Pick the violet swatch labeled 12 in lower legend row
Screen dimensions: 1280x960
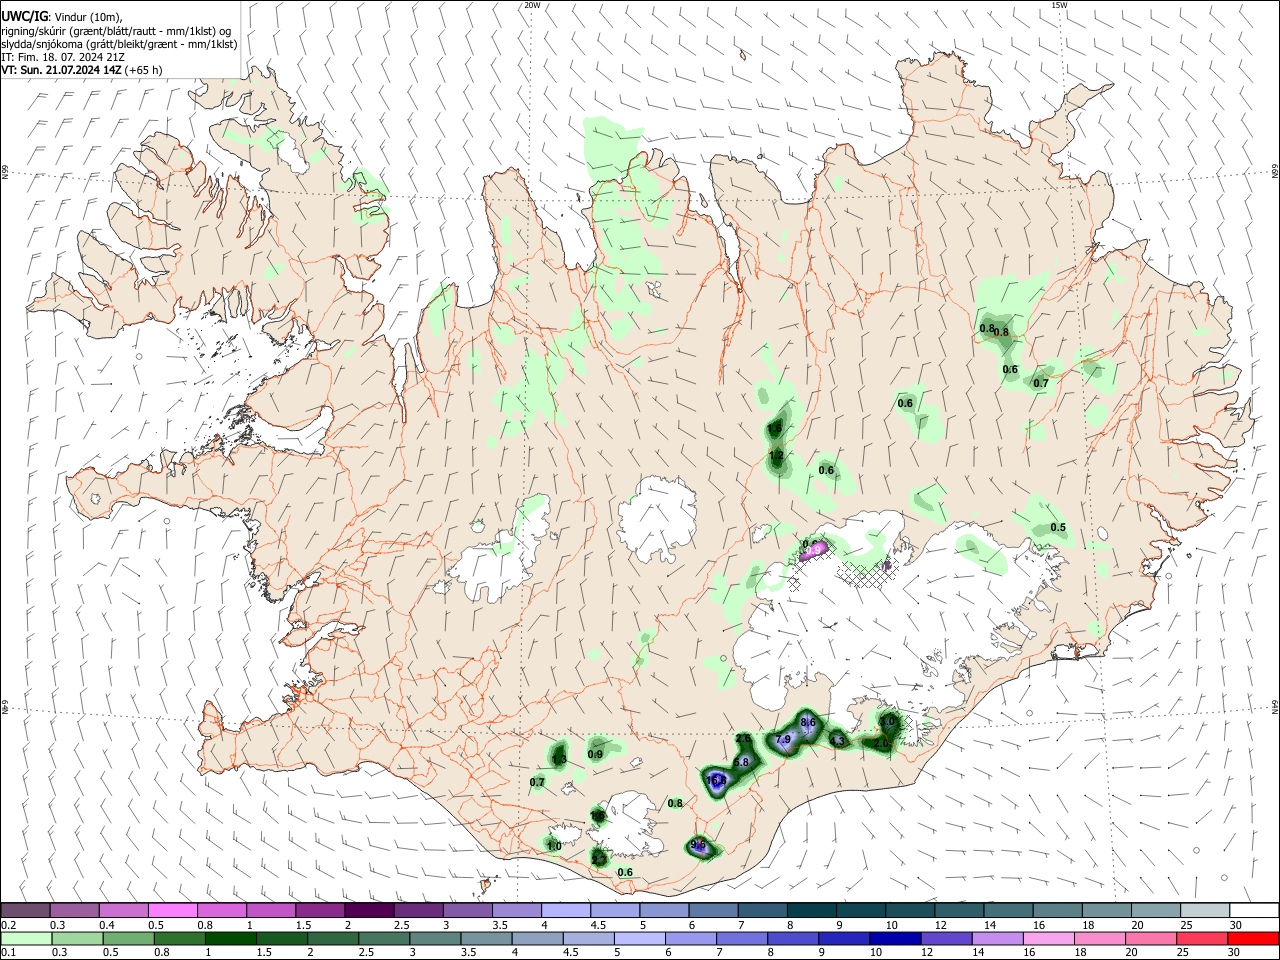tap(946, 938)
